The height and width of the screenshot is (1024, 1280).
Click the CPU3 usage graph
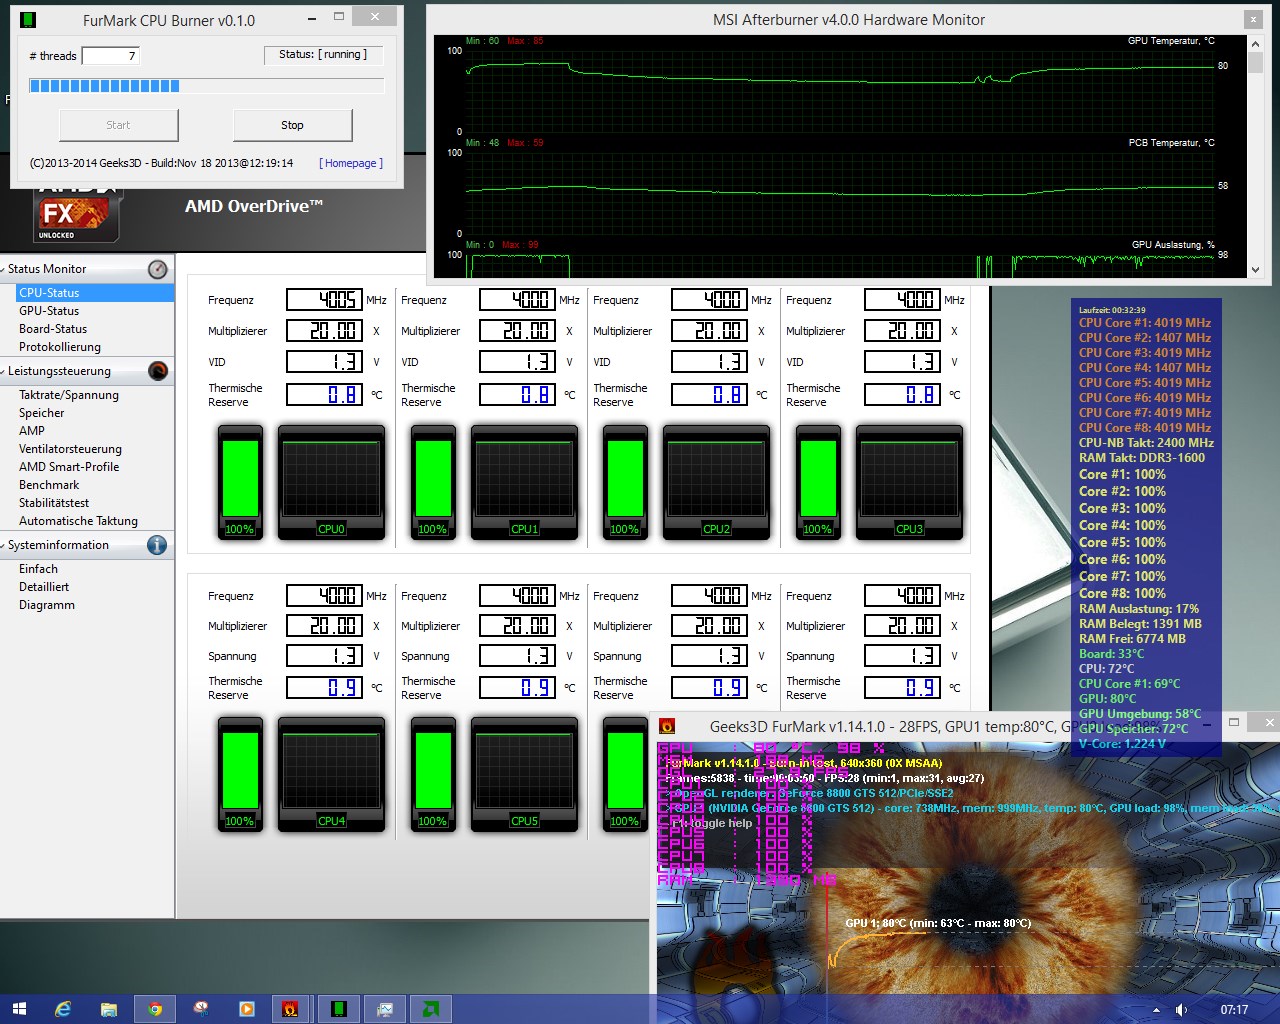pos(909,482)
